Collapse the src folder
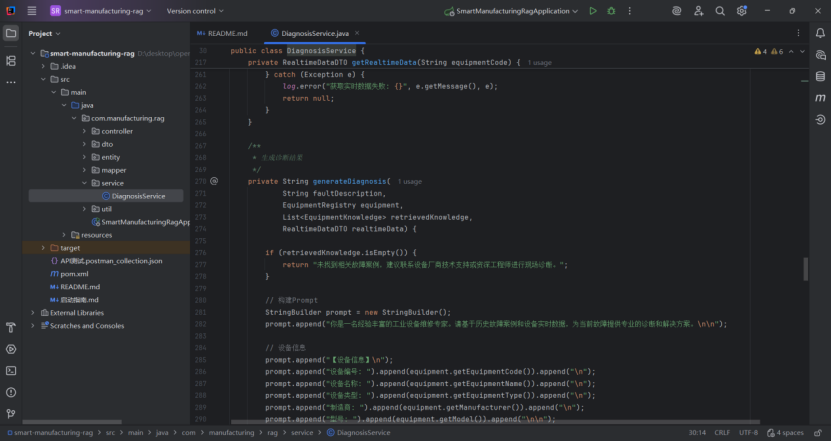831x442 pixels. point(43,79)
